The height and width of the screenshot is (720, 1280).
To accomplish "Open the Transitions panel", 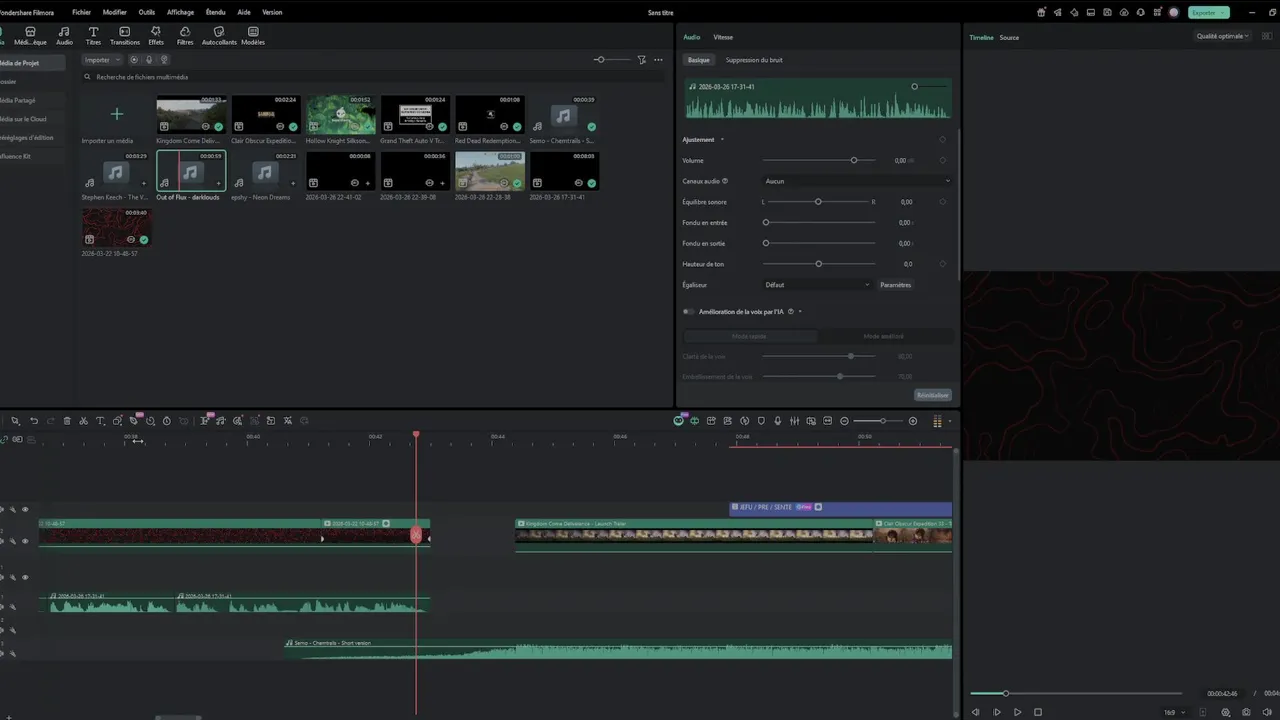I will pos(125,36).
